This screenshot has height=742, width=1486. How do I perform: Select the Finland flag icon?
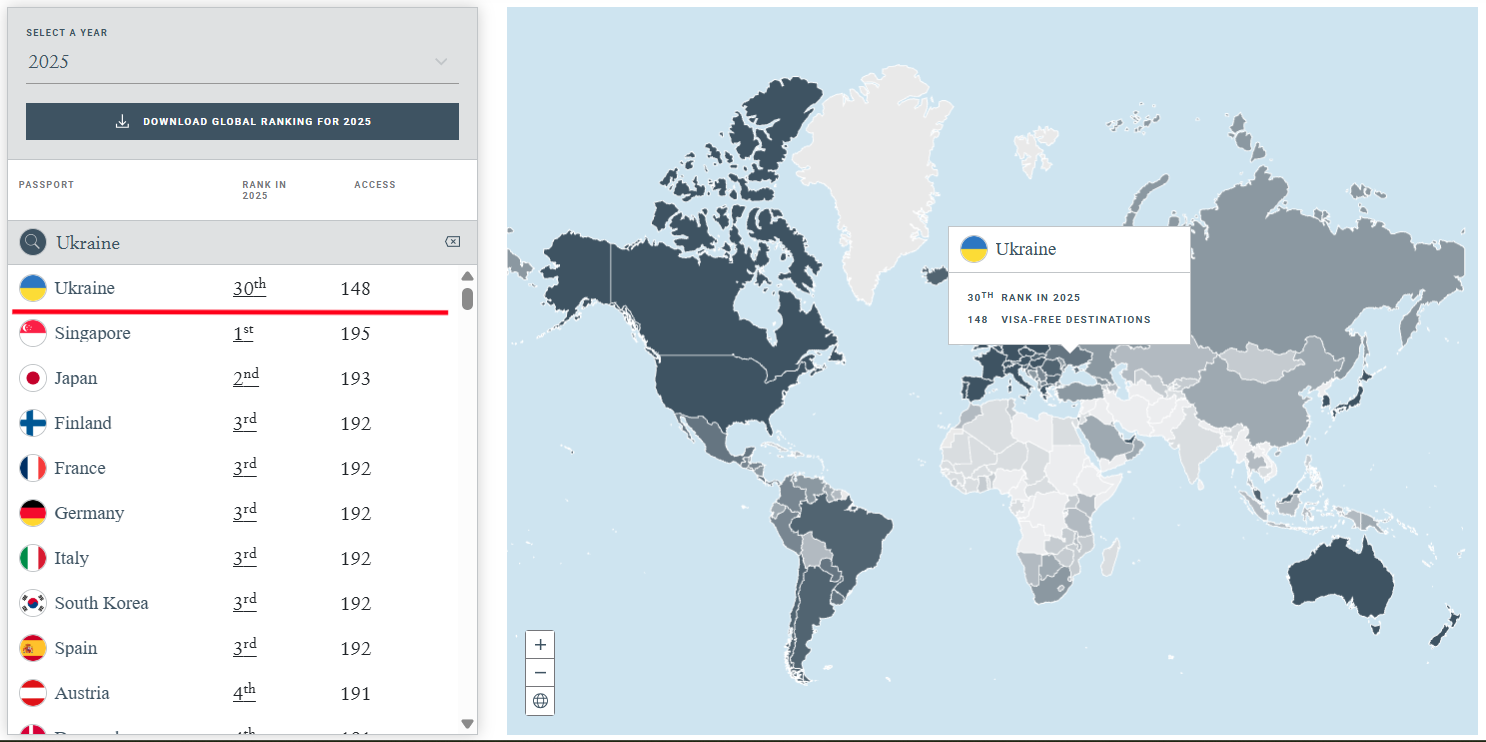32,423
